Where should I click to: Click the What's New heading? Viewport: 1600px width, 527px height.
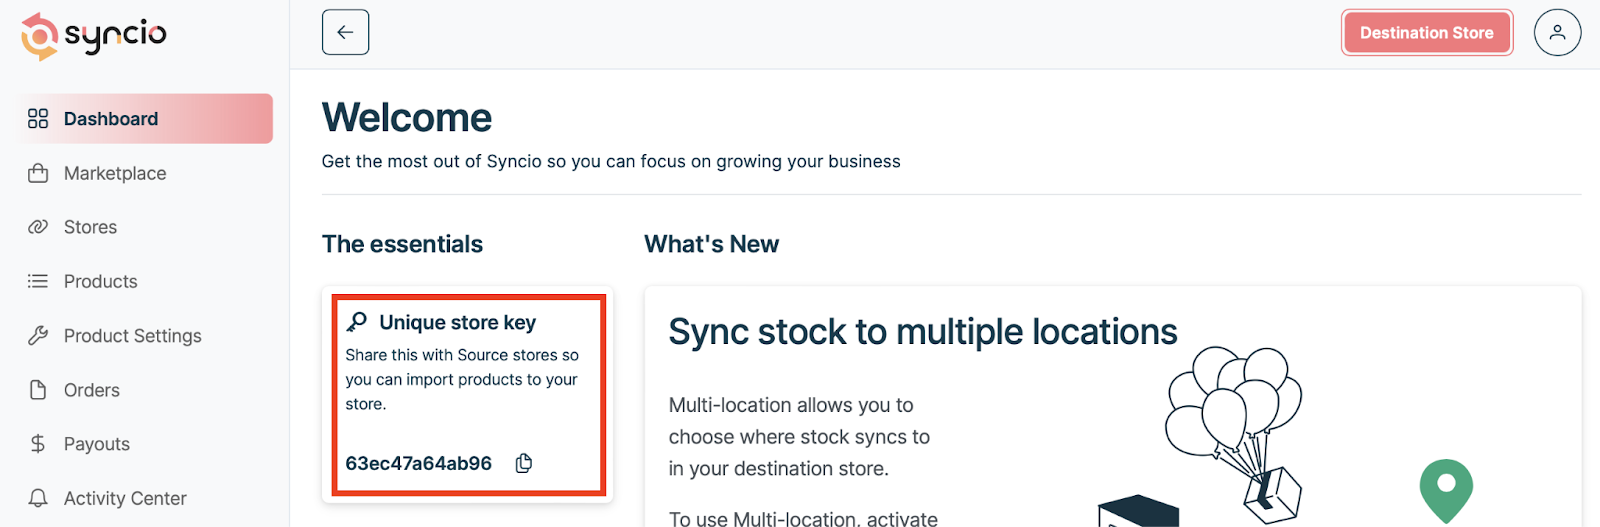point(711,244)
